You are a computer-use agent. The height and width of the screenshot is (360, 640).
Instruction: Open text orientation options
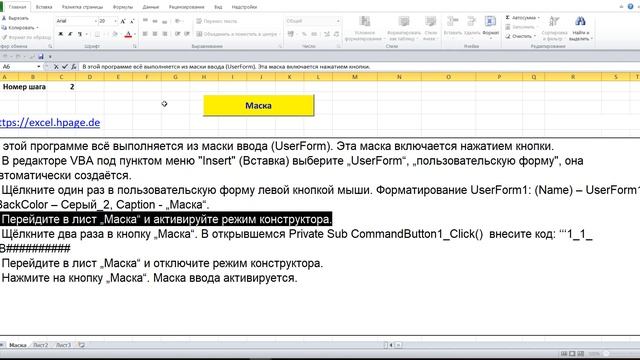point(178,21)
